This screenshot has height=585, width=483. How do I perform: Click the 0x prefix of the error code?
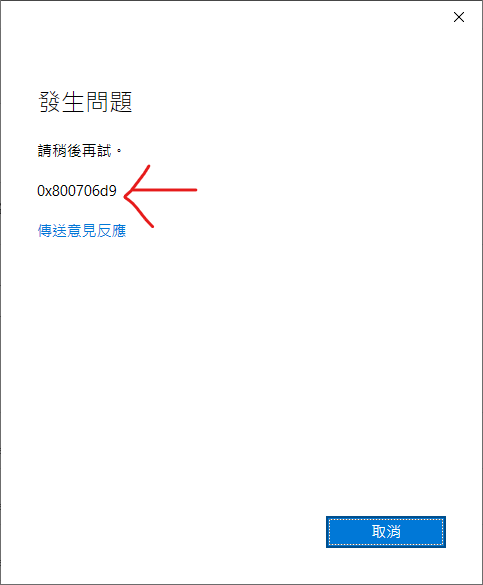pos(44,191)
